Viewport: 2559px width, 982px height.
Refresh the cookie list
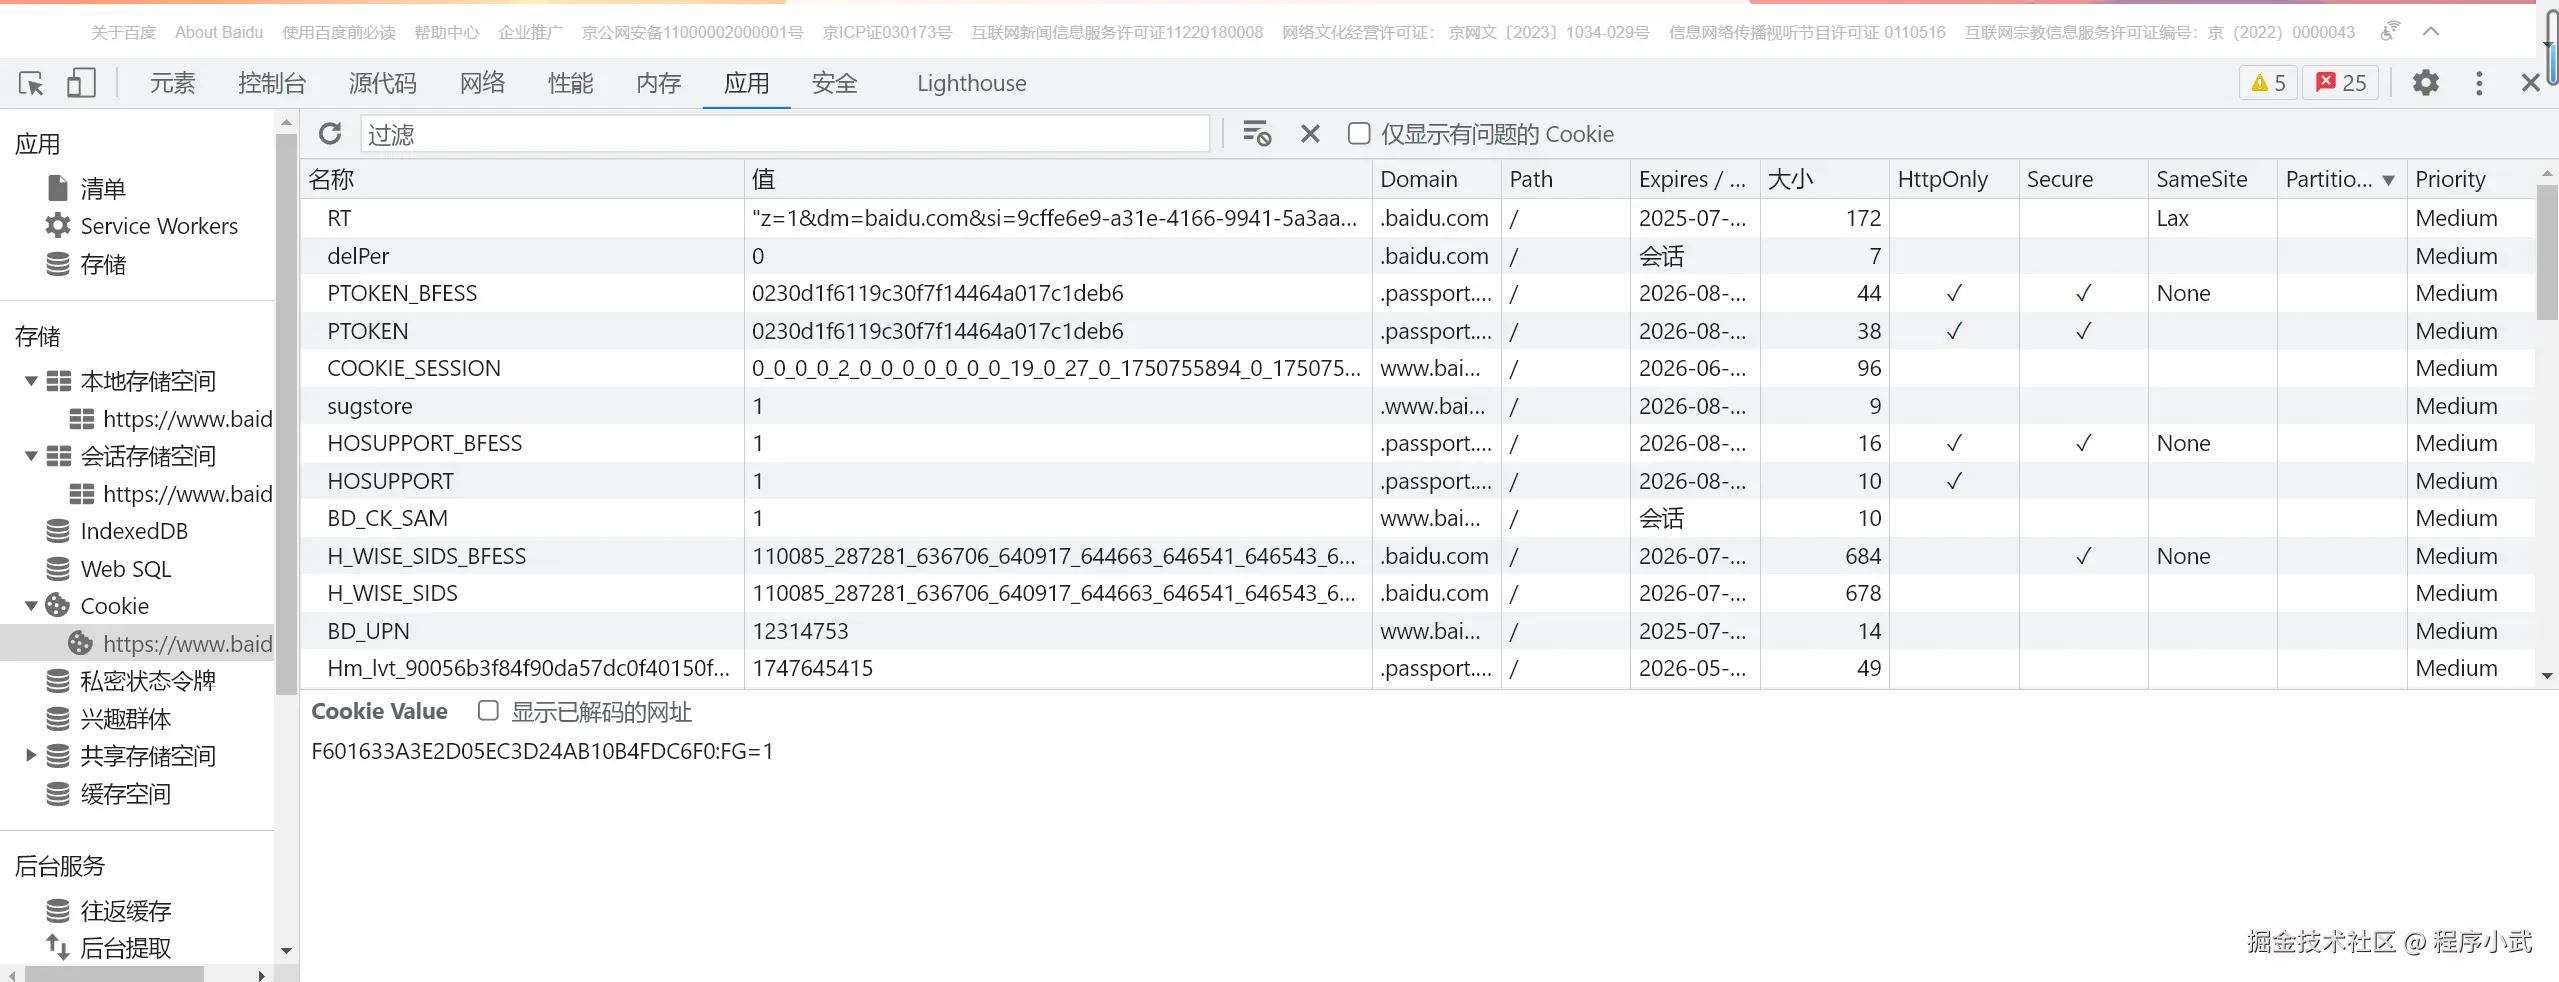(330, 133)
